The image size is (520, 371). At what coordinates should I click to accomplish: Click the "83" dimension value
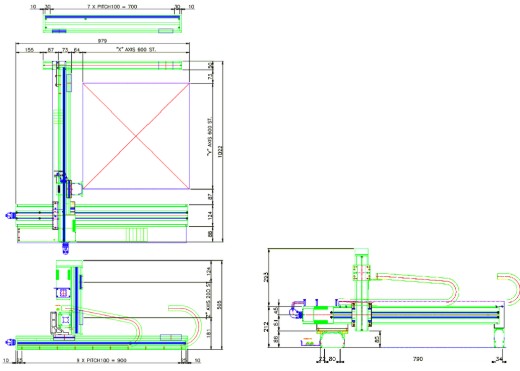pyautogui.click(x=377, y=339)
